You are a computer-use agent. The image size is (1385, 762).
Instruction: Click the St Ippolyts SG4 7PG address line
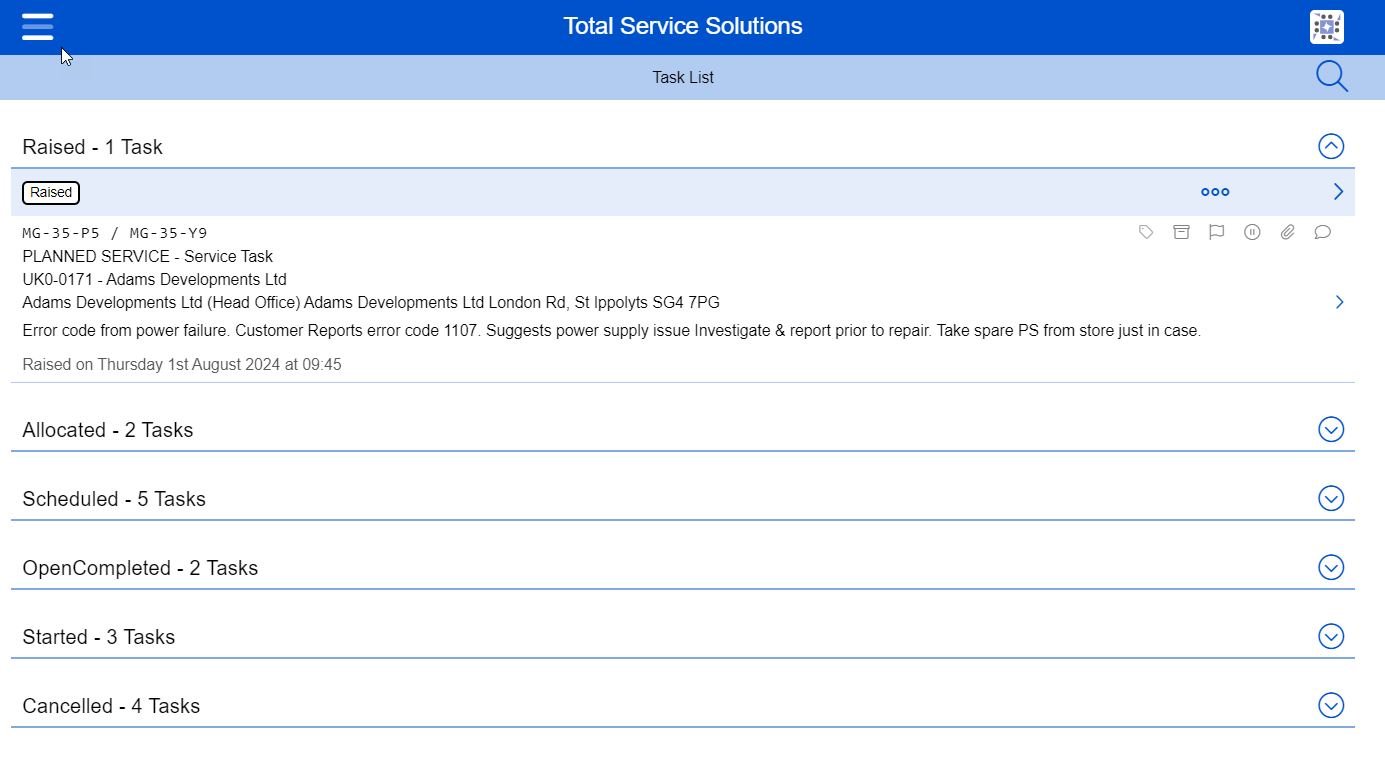pyautogui.click(x=371, y=302)
